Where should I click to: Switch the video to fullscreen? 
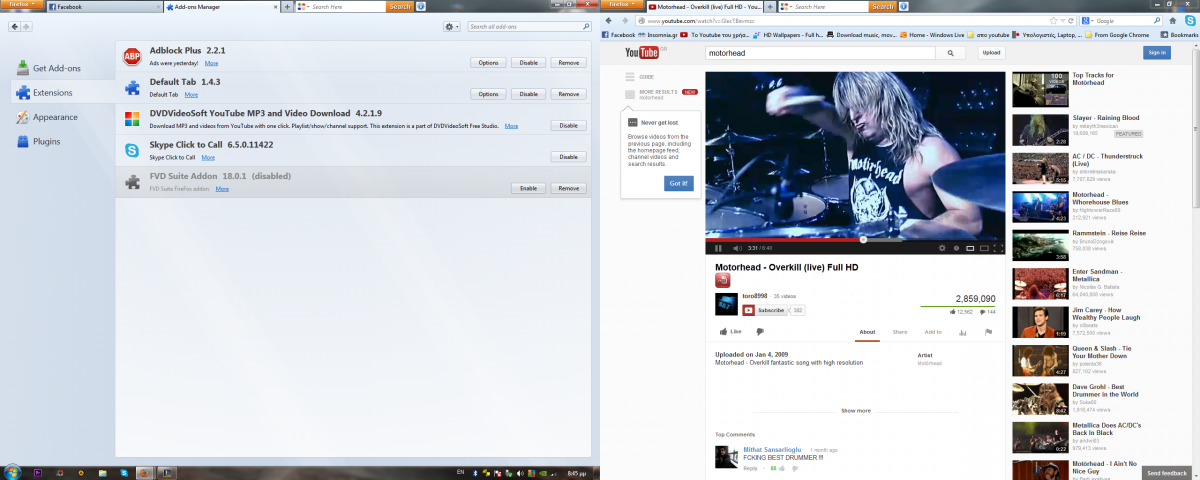997,247
